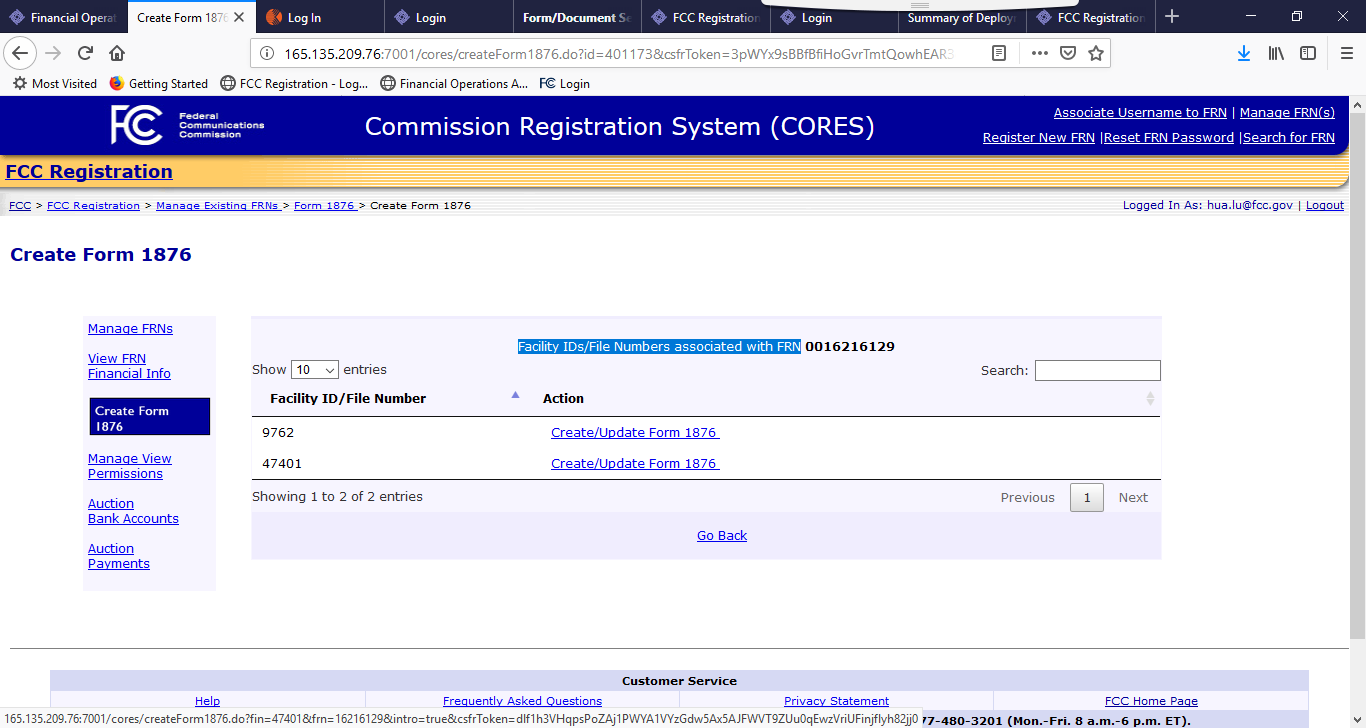Screen dimensions: 1366x728
Task: Click the Facility ID 47401 cell
Action: (x=282, y=463)
